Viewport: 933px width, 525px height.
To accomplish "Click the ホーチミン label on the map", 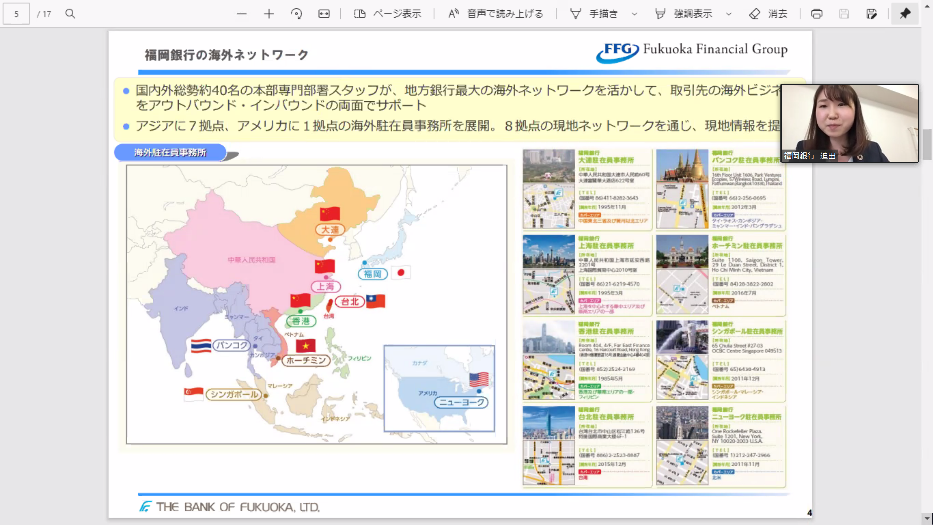I will pos(306,360).
